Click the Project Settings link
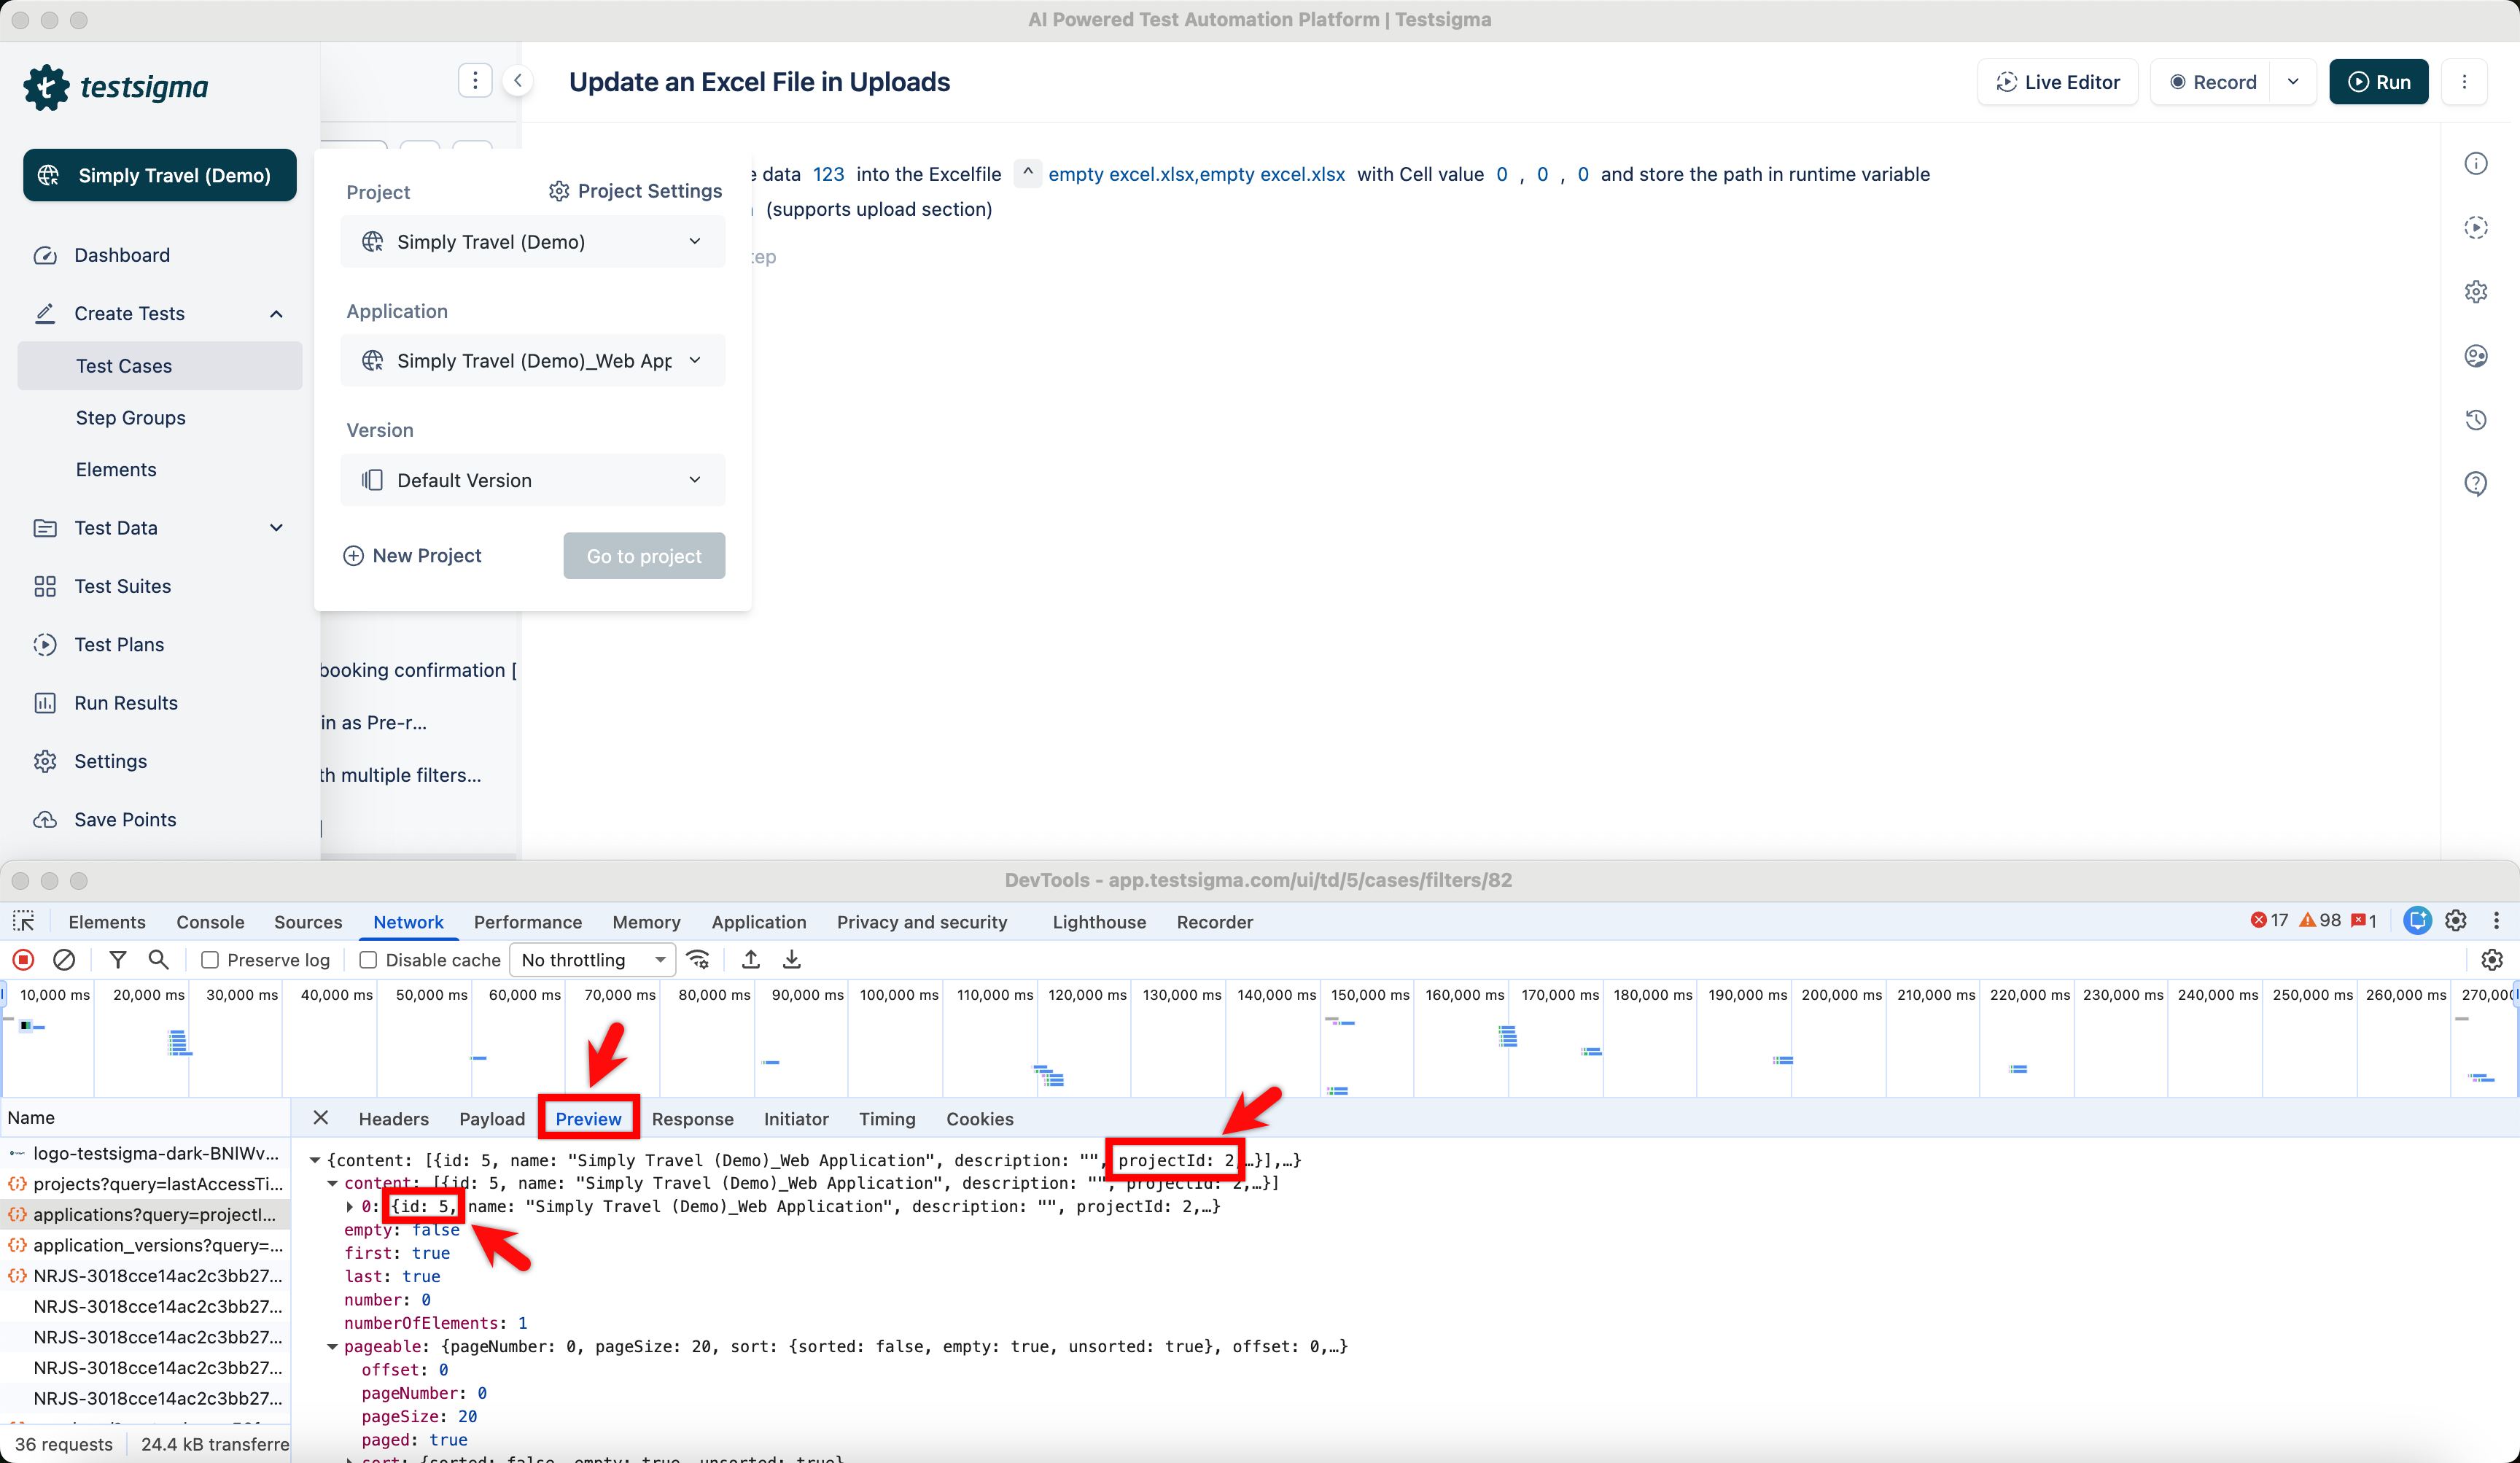The height and width of the screenshot is (1463, 2520). [x=636, y=191]
